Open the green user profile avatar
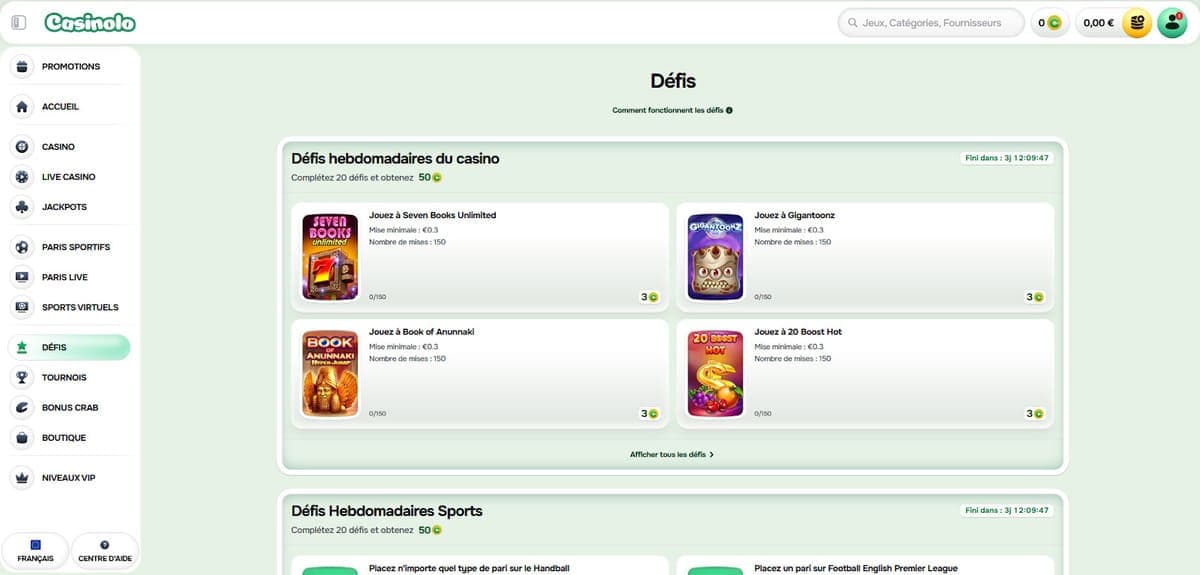 (x=1172, y=22)
